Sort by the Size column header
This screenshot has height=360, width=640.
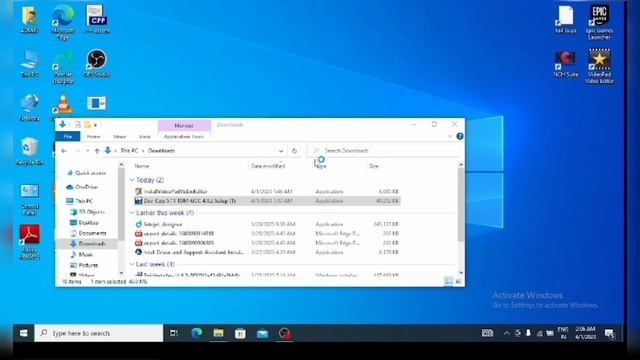coord(374,166)
